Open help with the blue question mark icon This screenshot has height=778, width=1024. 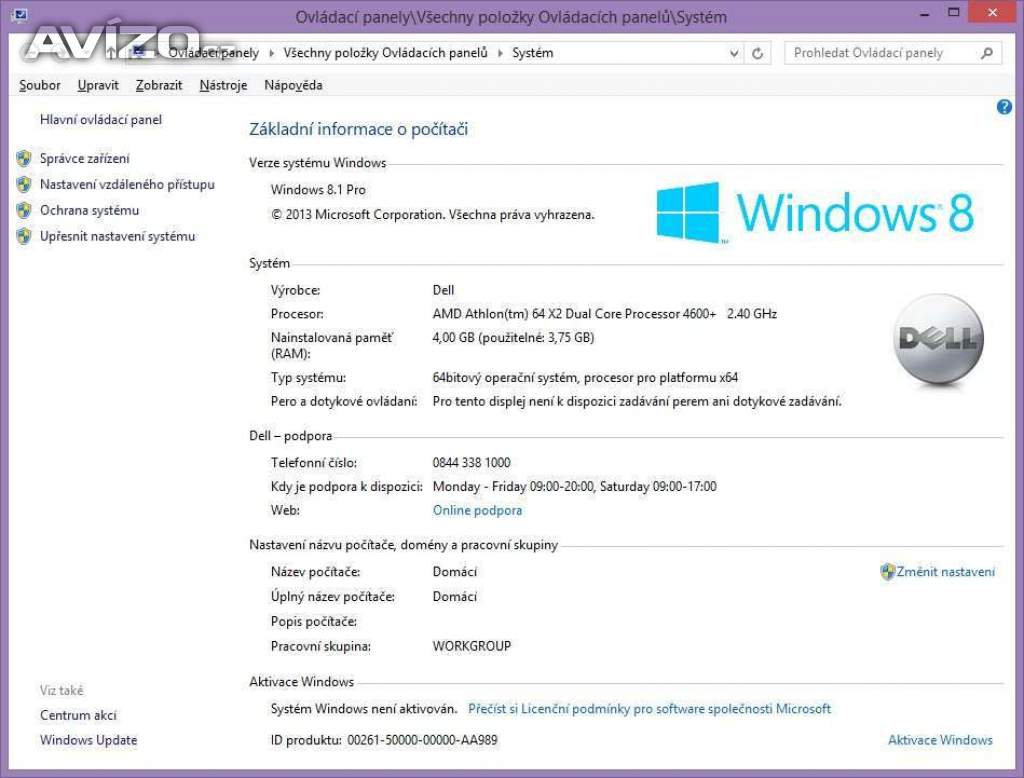point(1004,107)
